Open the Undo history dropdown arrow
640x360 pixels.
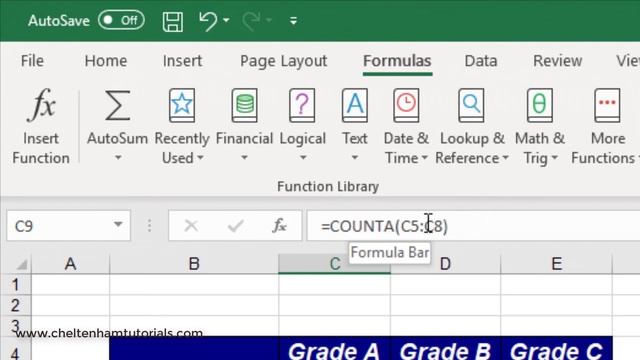(226, 20)
